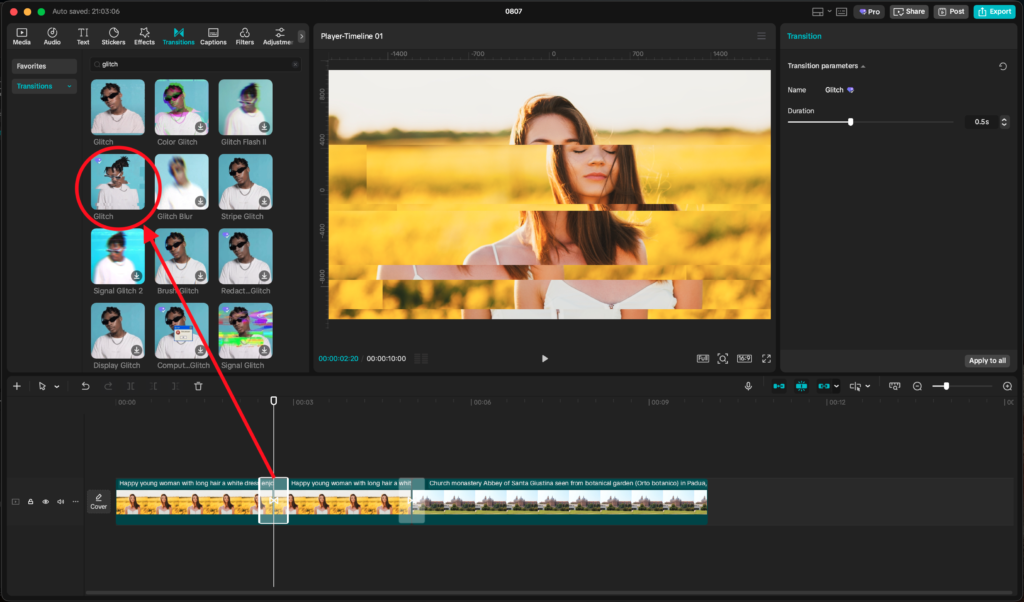Zoom out the timeline
1024x602 pixels.
917,386
